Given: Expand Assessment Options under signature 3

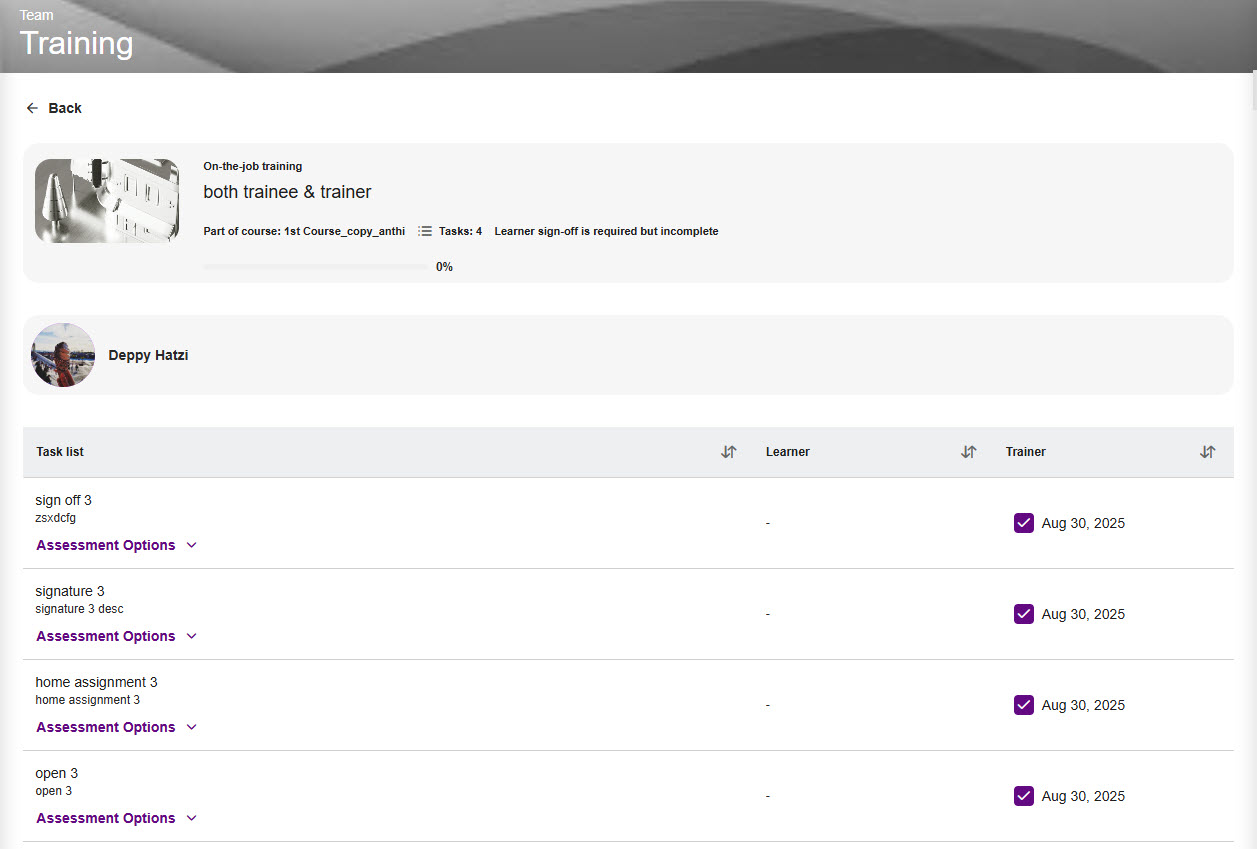Looking at the screenshot, I should pos(117,636).
